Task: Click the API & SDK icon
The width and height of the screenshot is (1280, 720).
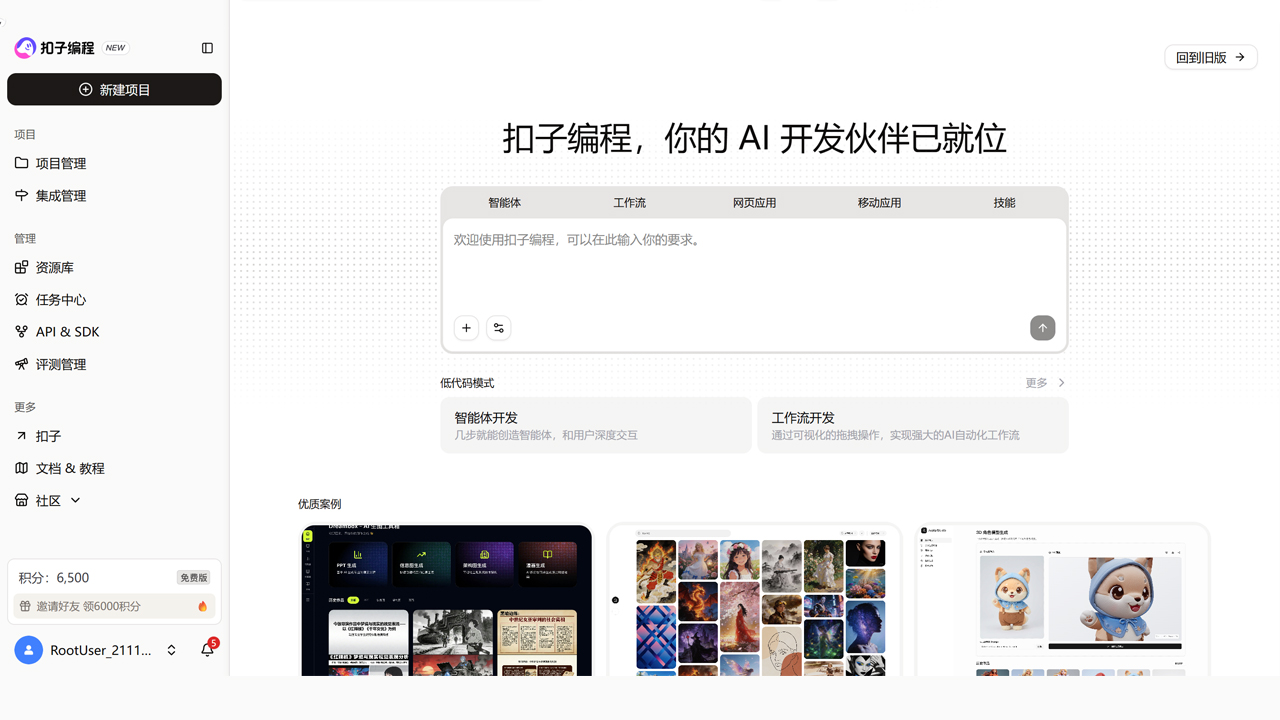Action: [x=22, y=331]
